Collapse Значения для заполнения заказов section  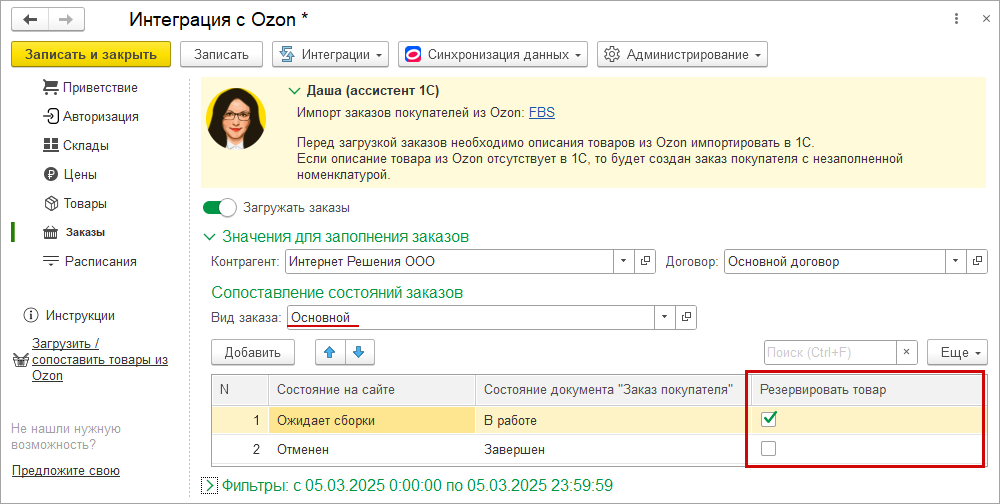[x=209, y=237]
